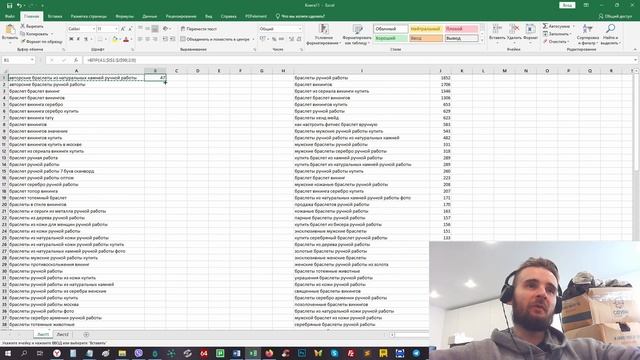Click the insert function fx icon

76,60
